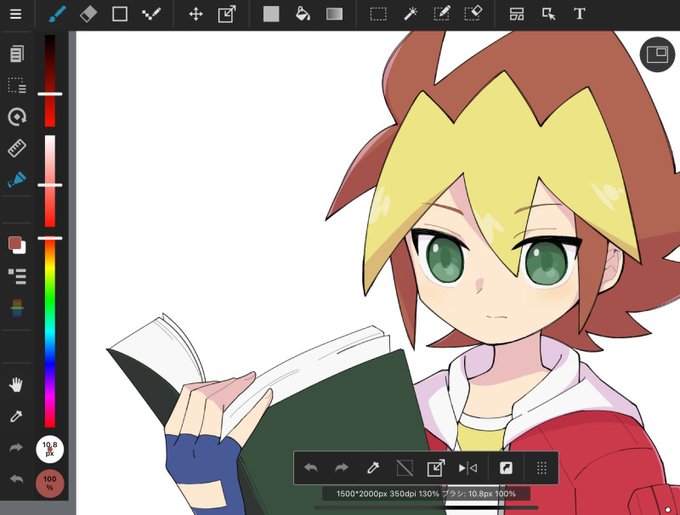
Task: Select the Hand pan tool
Action: [16, 385]
